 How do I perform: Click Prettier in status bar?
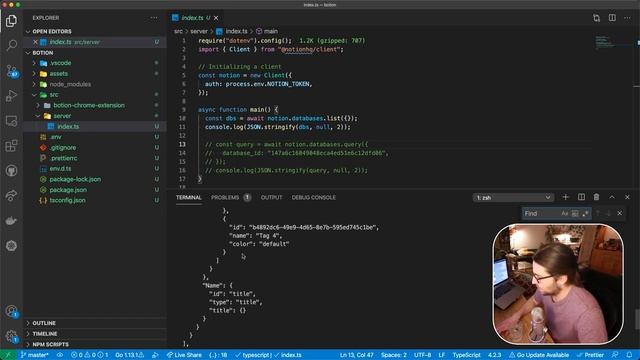click(x=590, y=355)
